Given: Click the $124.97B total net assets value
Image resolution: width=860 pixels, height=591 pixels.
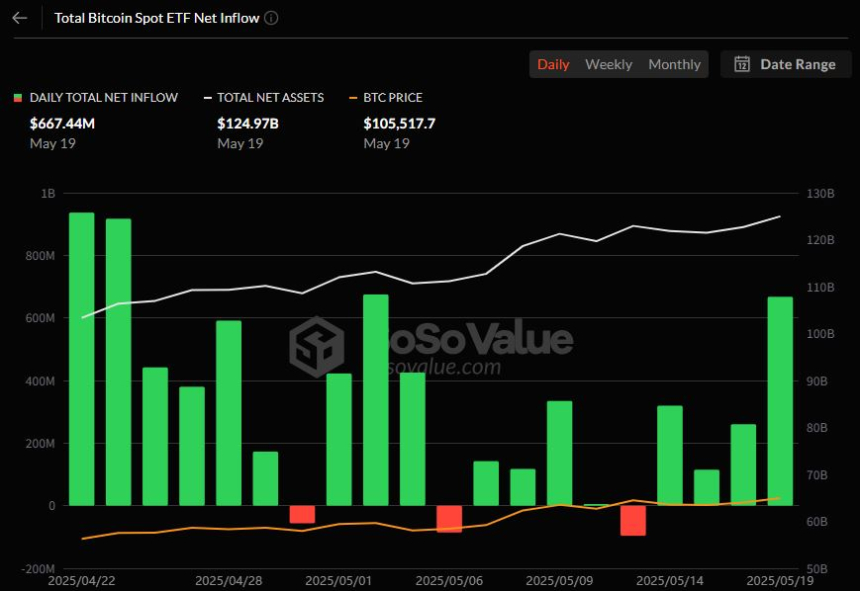Looking at the screenshot, I should point(247,124).
